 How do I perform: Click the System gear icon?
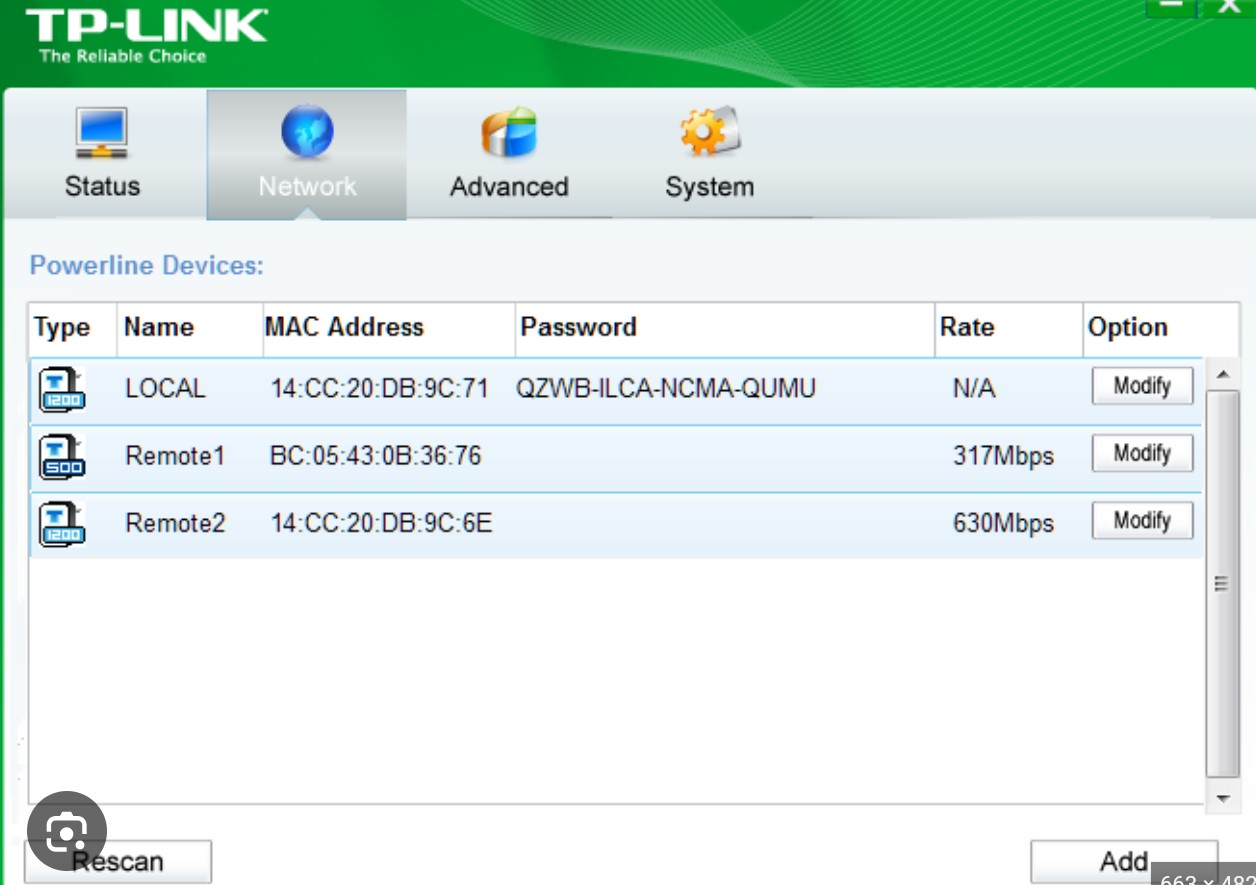point(710,132)
